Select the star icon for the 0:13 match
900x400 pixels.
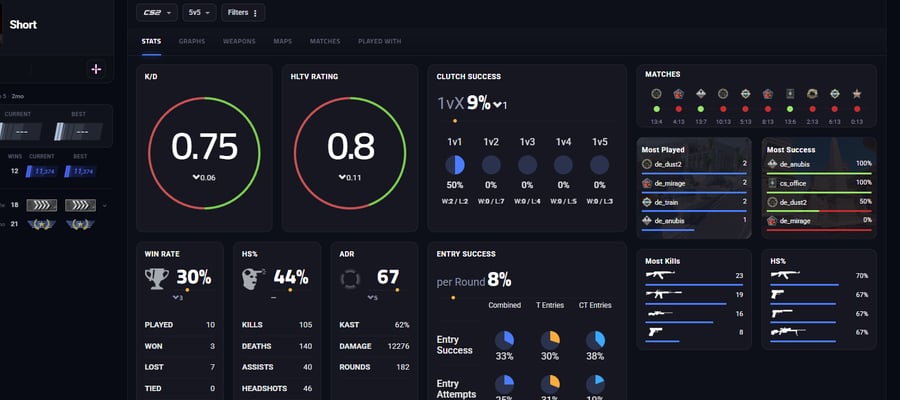857,94
